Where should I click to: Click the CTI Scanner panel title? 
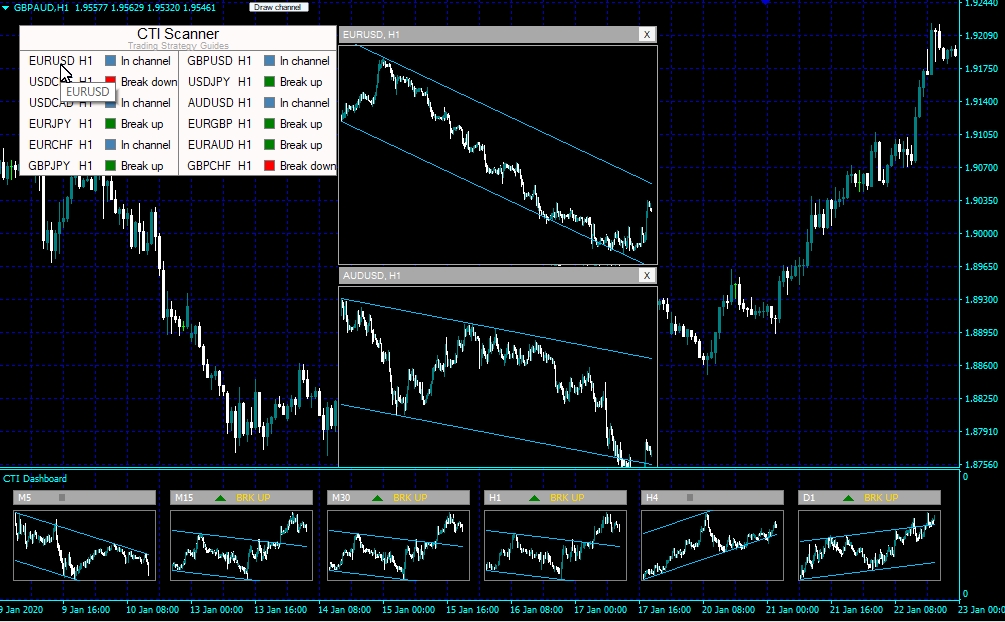coord(178,34)
